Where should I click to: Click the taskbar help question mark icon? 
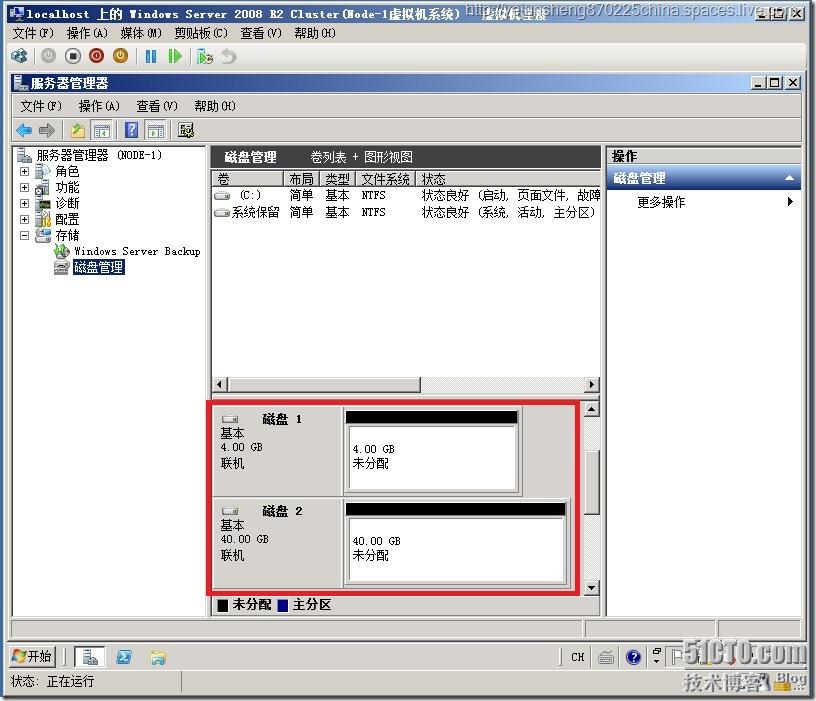coord(633,657)
